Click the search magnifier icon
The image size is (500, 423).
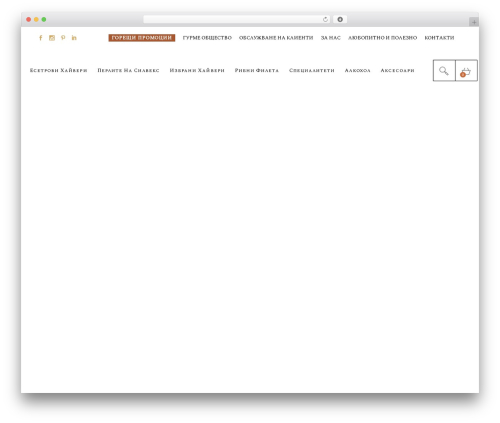click(444, 70)
